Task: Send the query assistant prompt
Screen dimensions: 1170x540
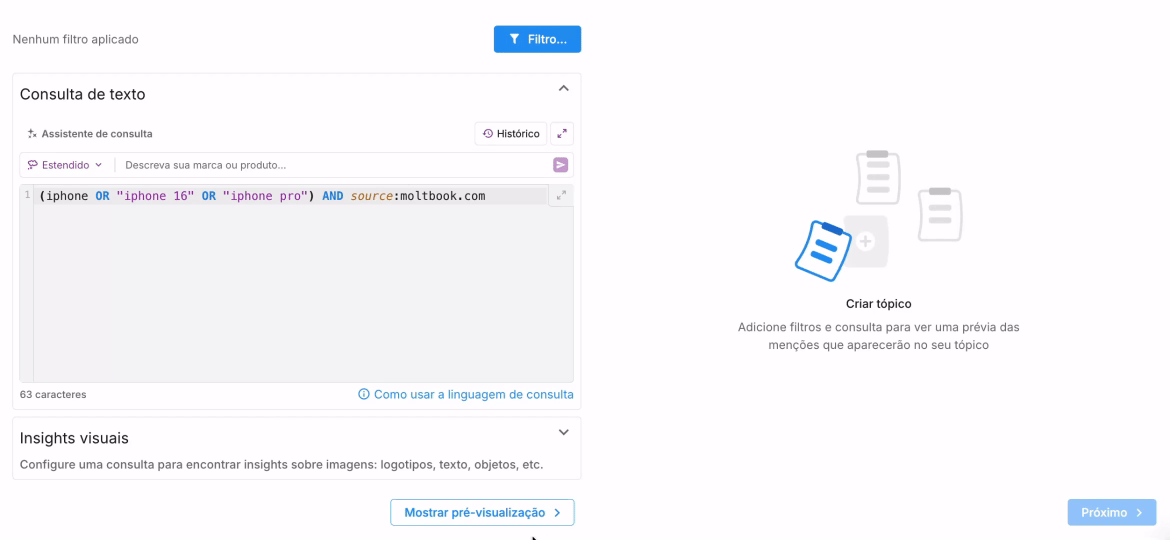Action: [560, 165]
